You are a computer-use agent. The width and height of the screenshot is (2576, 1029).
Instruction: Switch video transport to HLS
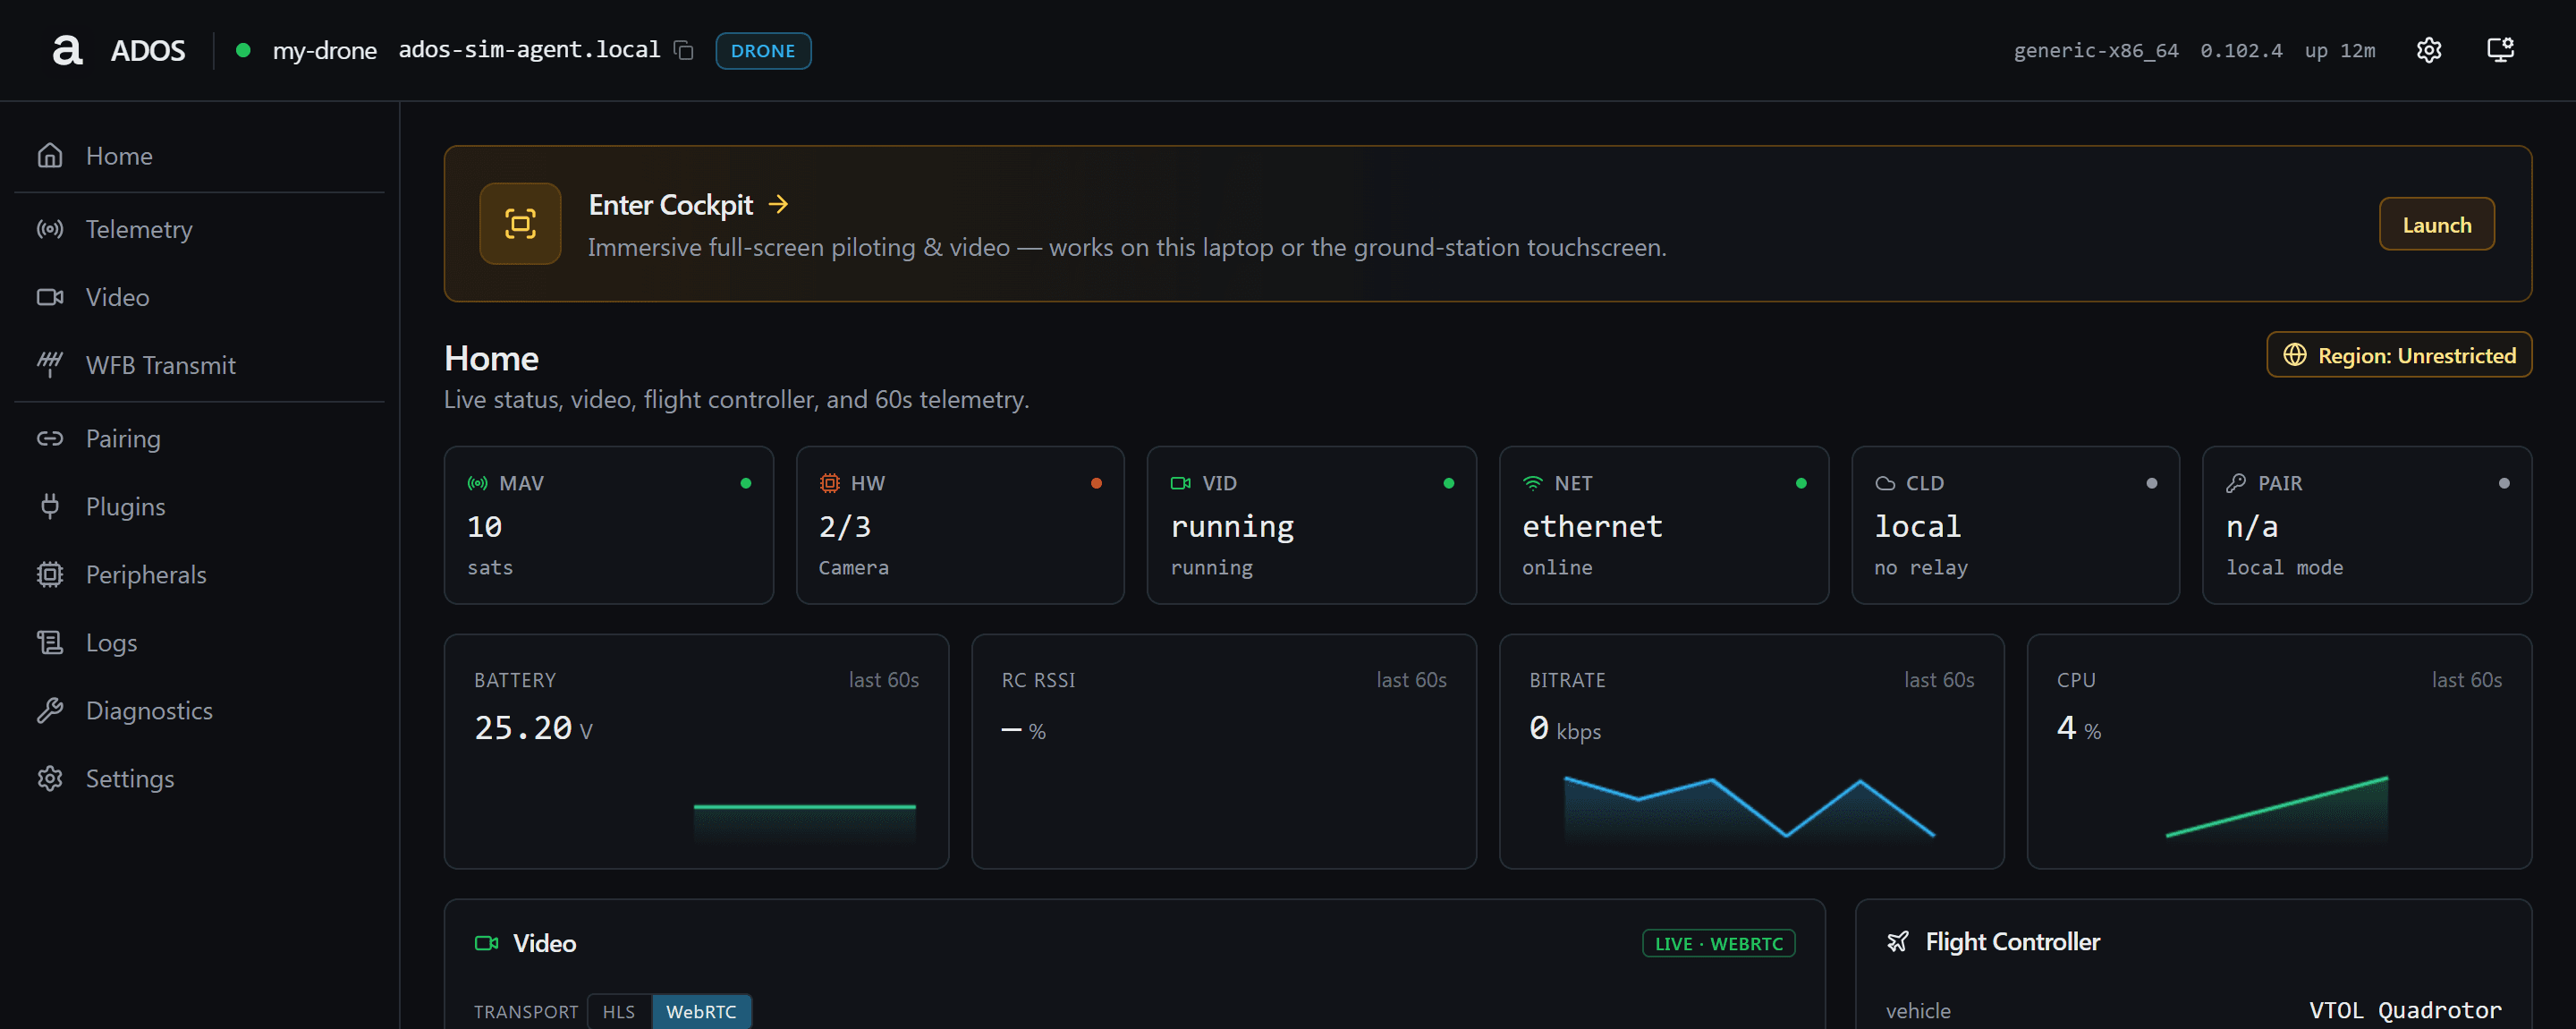click(x=619, y=1011)
